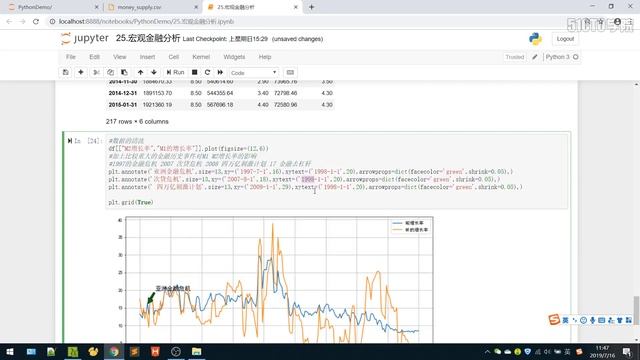Open the command palette keyboard icon
Screen dimensions: 640x360
point(290,72)
